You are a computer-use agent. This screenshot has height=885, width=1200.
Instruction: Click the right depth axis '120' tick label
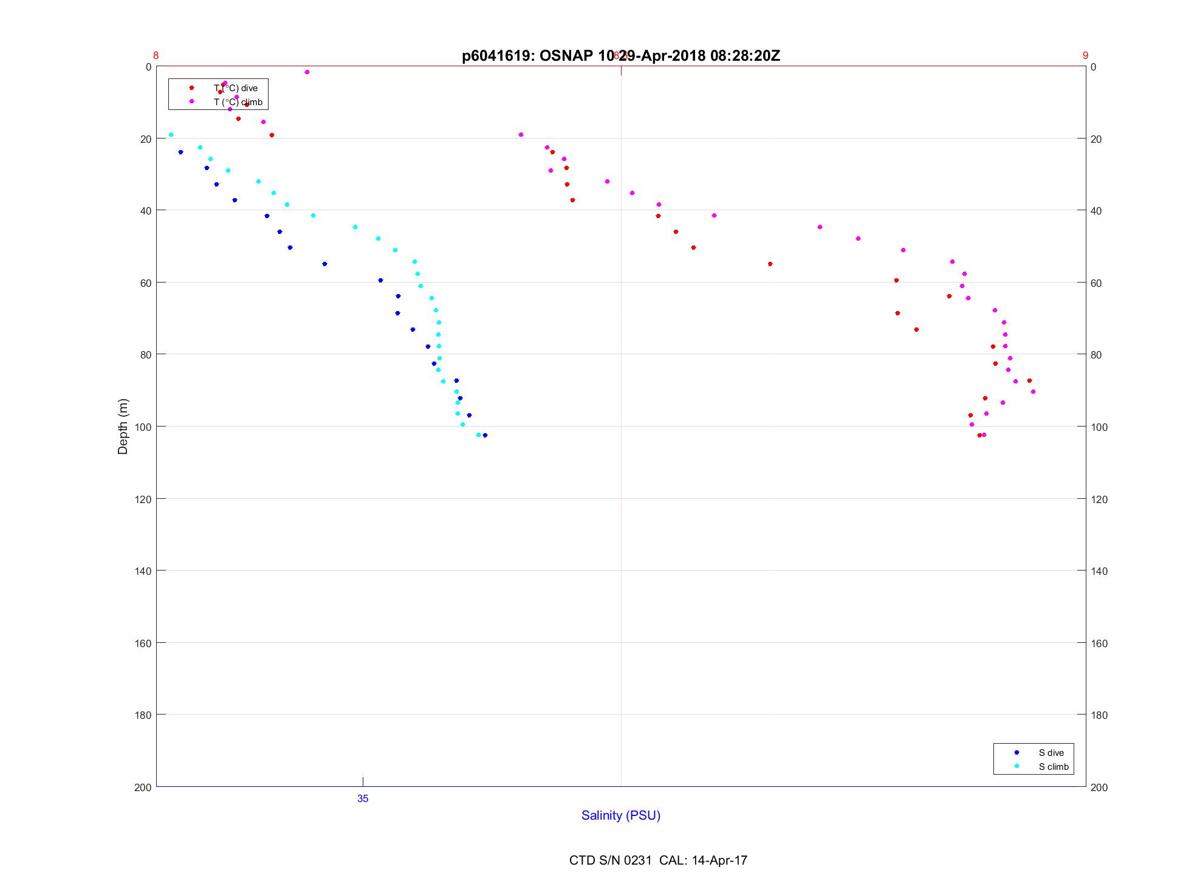1100,499
